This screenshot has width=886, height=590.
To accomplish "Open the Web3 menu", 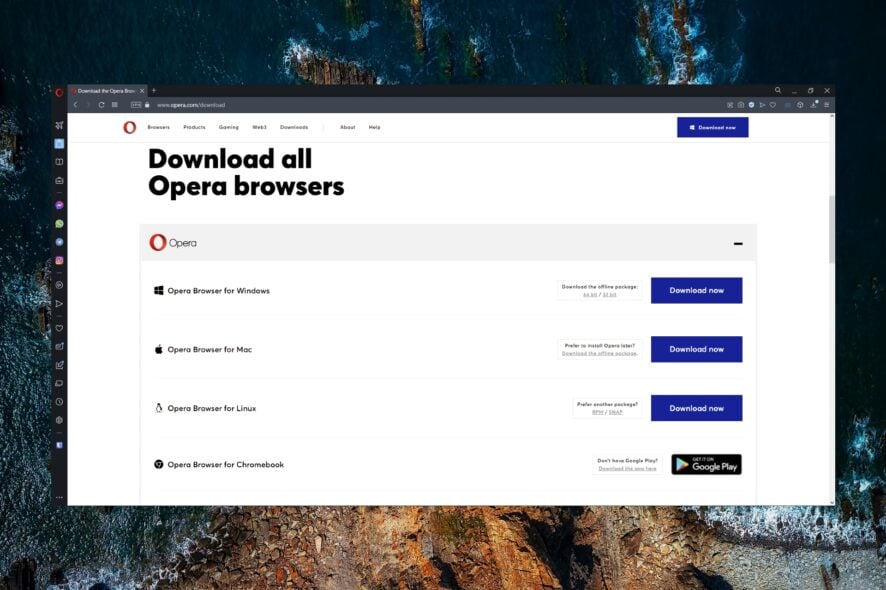I will tap(259, 127).
